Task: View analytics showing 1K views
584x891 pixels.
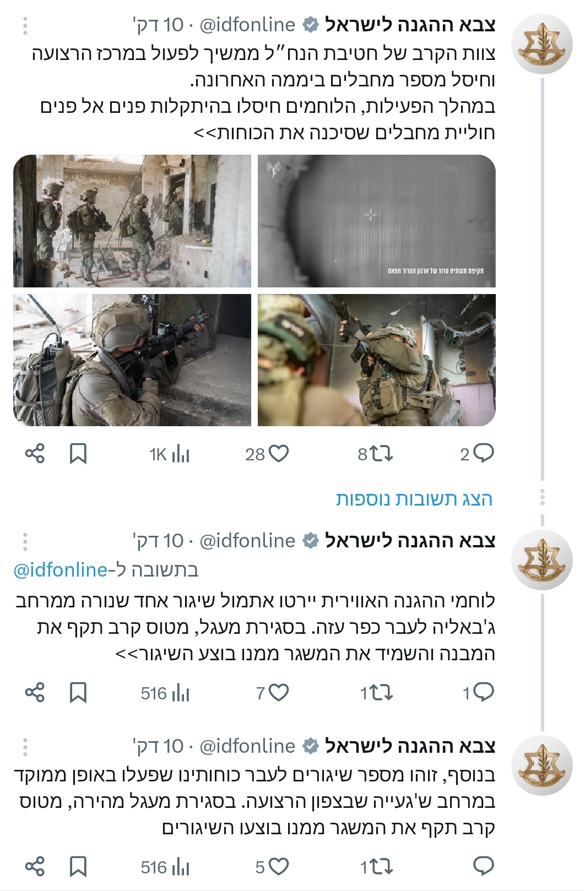Action: [169, 454]
